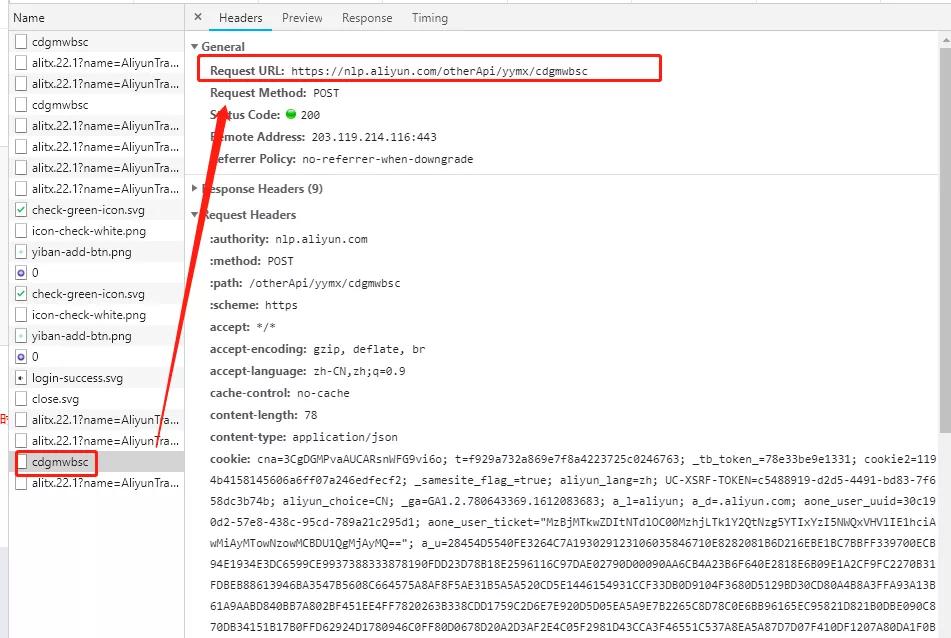Click the Name column header
The height and width of the screenshot is (638, 951).
(x=29, y=18)
